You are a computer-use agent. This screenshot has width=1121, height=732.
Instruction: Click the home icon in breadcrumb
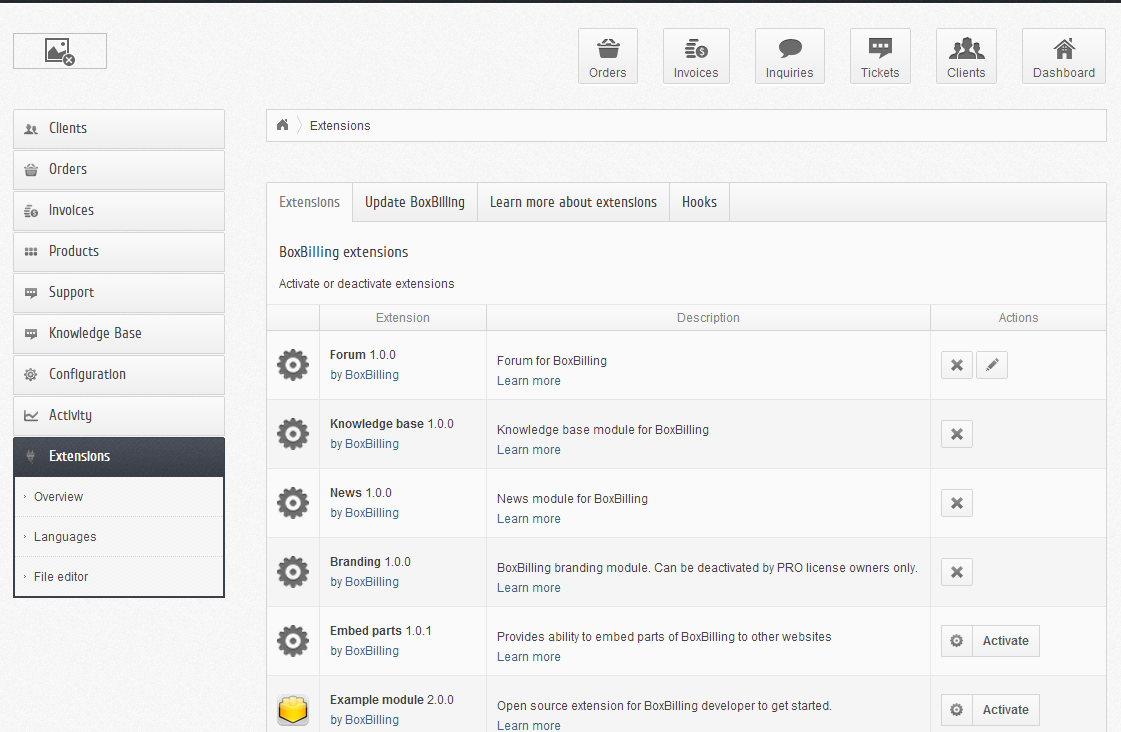click(283, 125)
